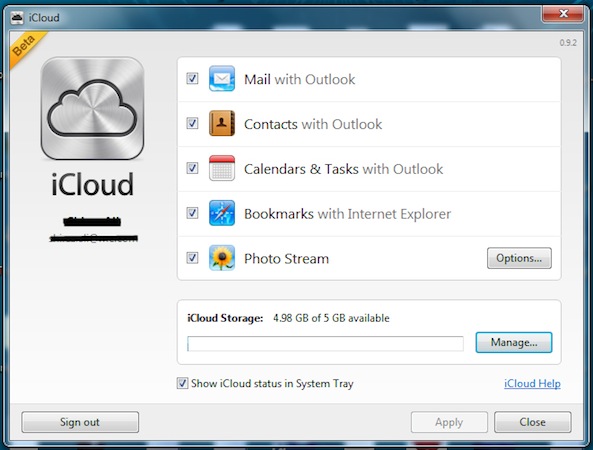
Task: Click the 4.98 GB of 5 GB available text
Action: point(331,318)
